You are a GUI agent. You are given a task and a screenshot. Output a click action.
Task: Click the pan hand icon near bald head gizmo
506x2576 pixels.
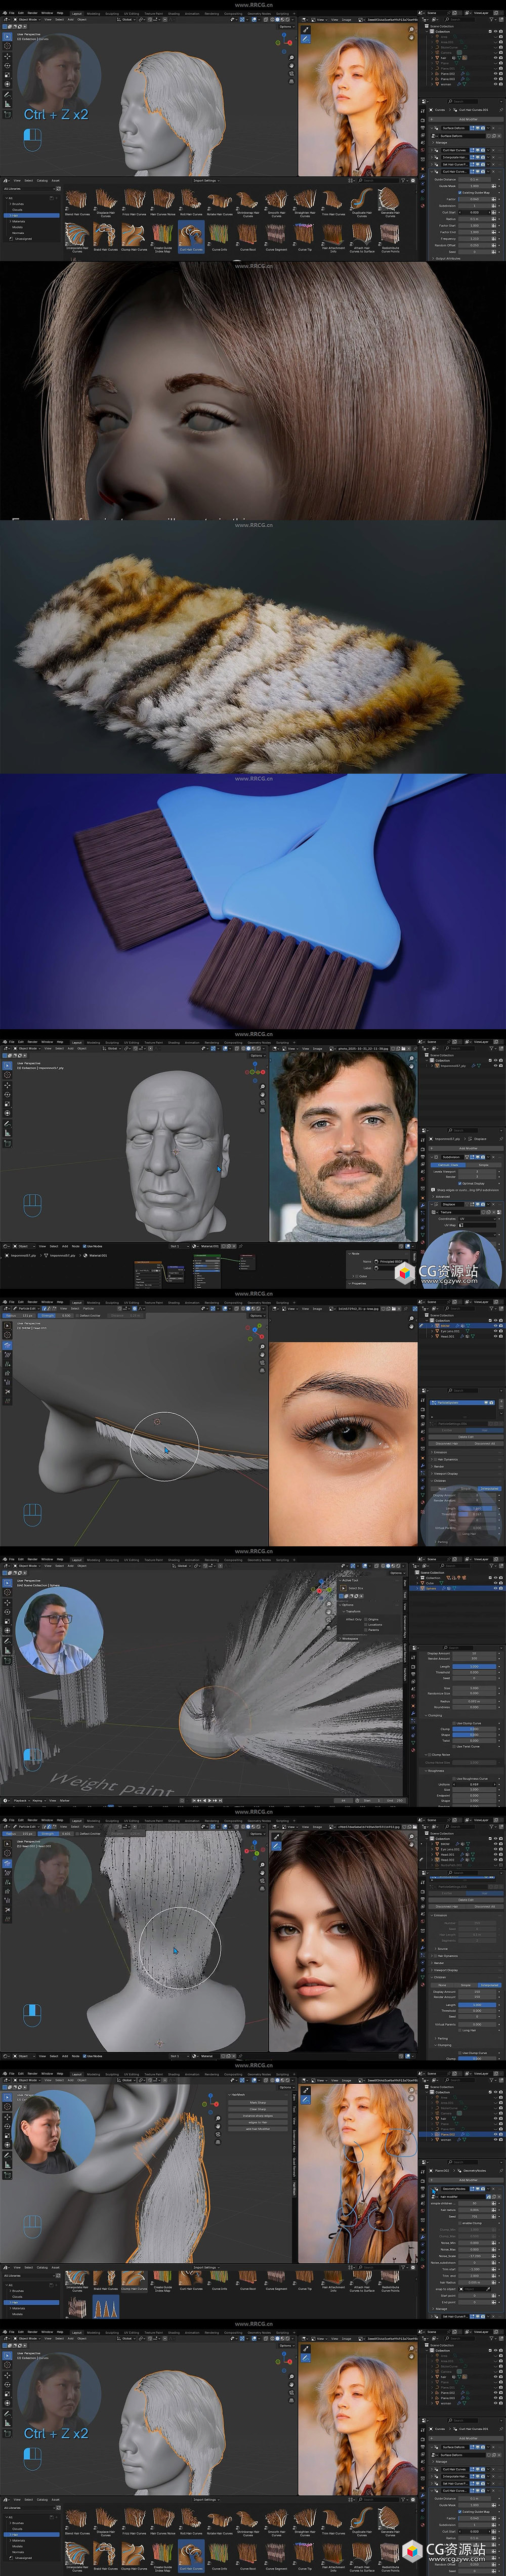[x=263, y=1095]
